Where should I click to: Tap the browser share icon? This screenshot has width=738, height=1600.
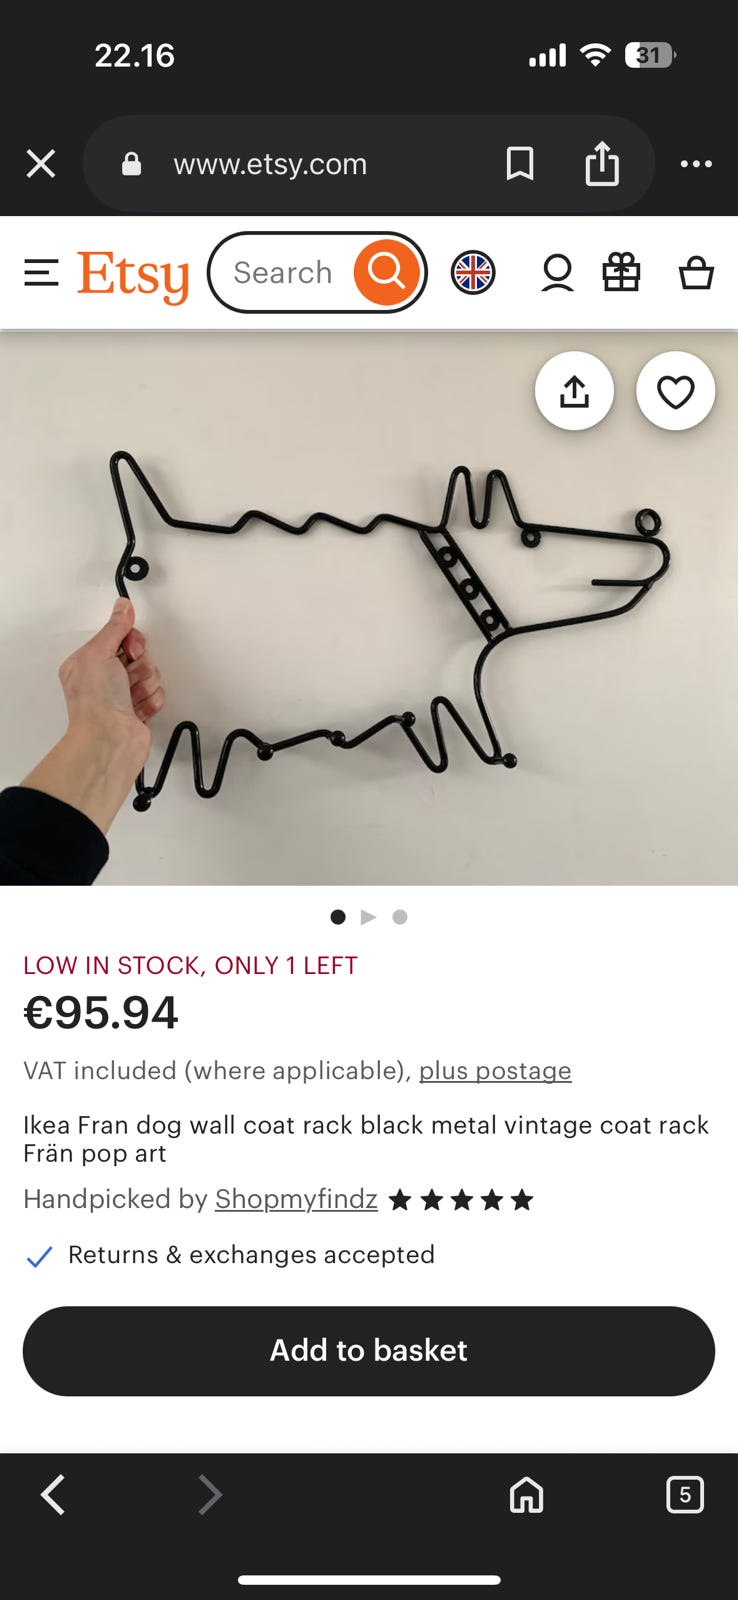tap(602, 163)
